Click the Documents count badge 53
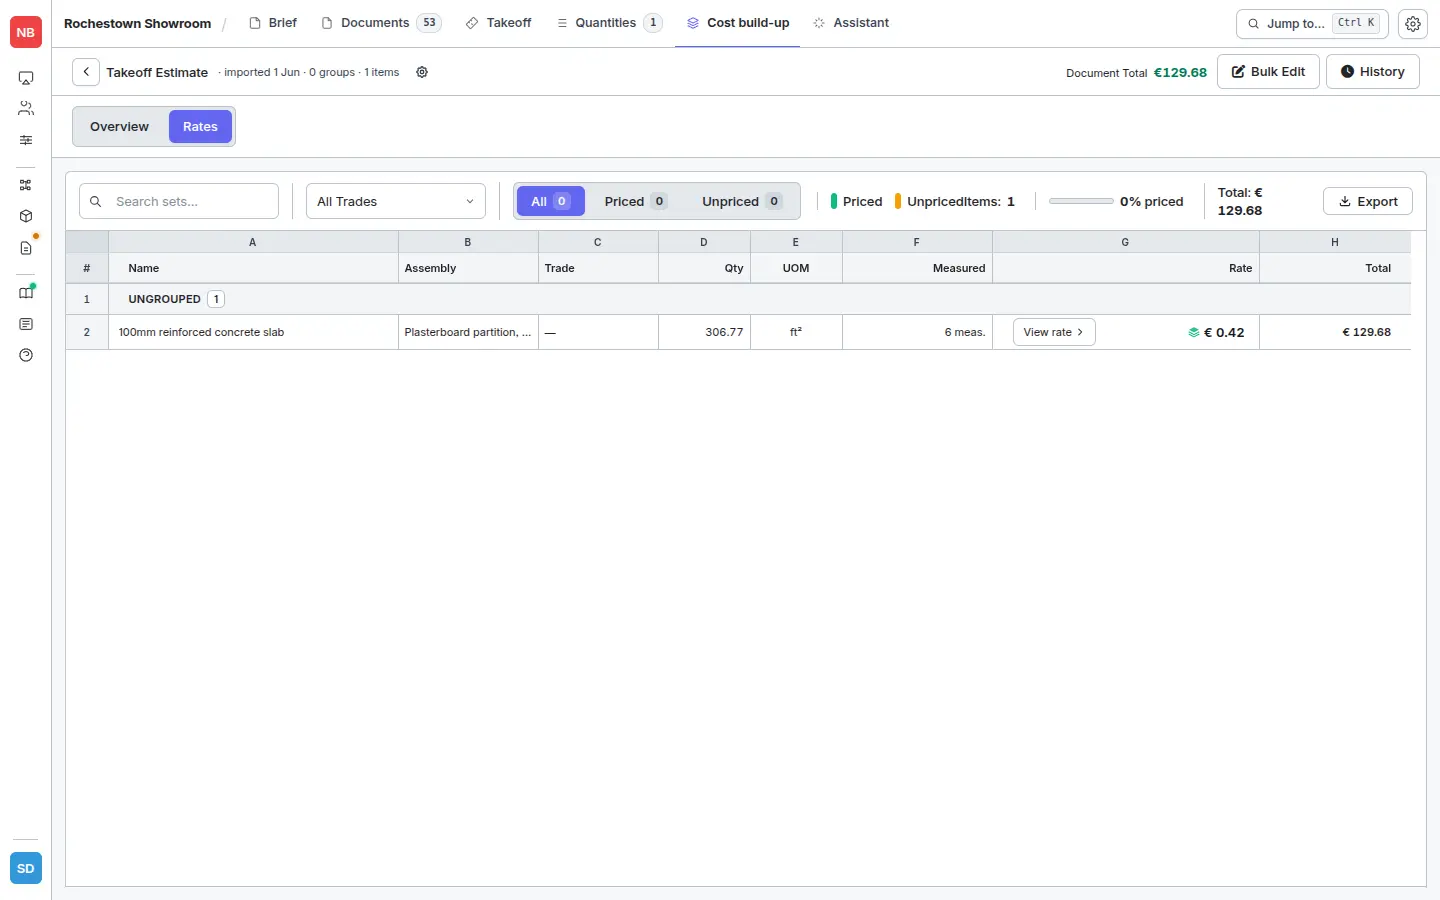Viewport: 1440px width, 900px height. click(x=429, y=23)
